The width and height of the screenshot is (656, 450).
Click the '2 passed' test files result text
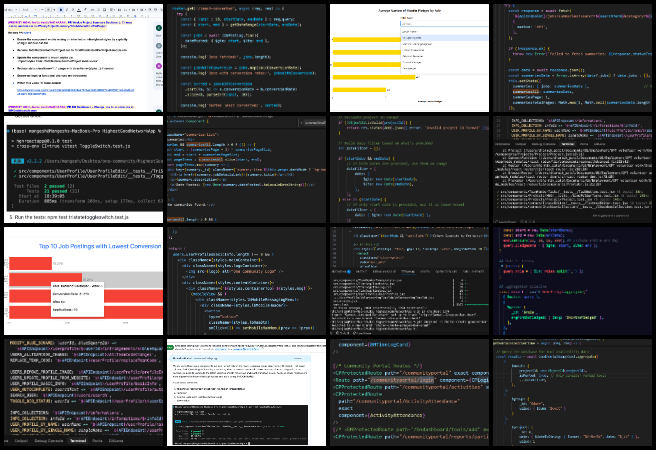click(x=54, y=186)
